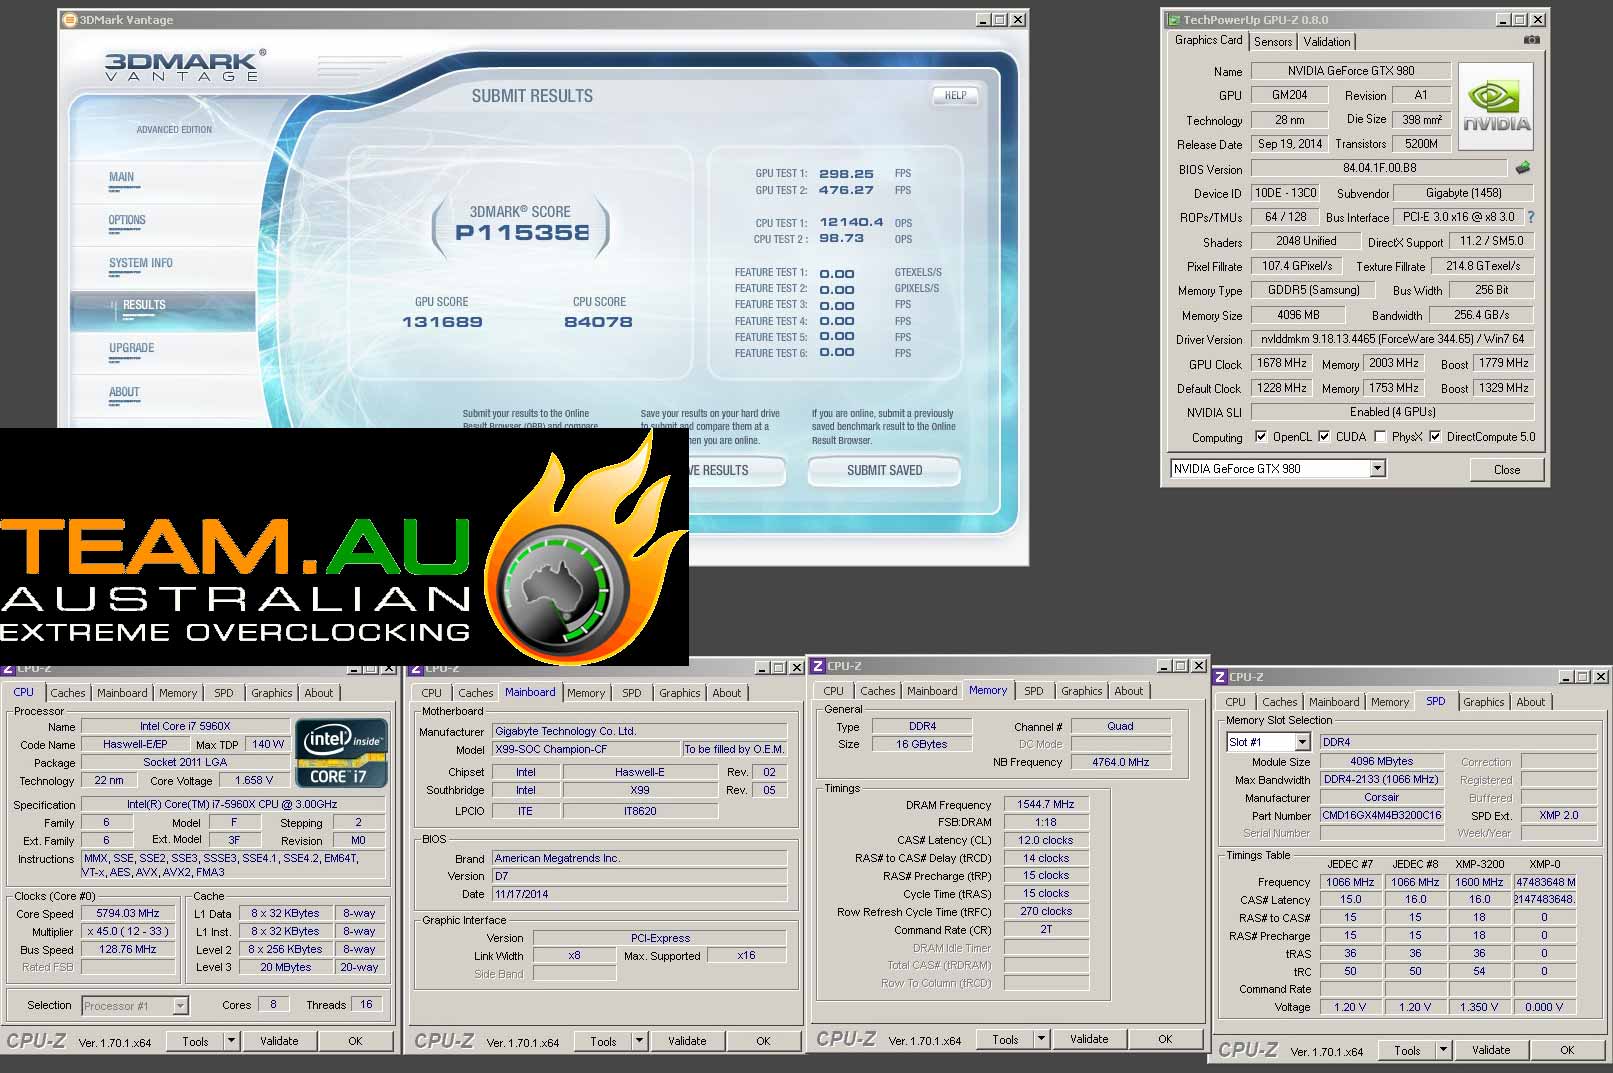The height and width of the screenshot is (1073, 1613).
Task: Open the Caches tab in CPU-Z CPU window
Action: click(x=68, y=693)
